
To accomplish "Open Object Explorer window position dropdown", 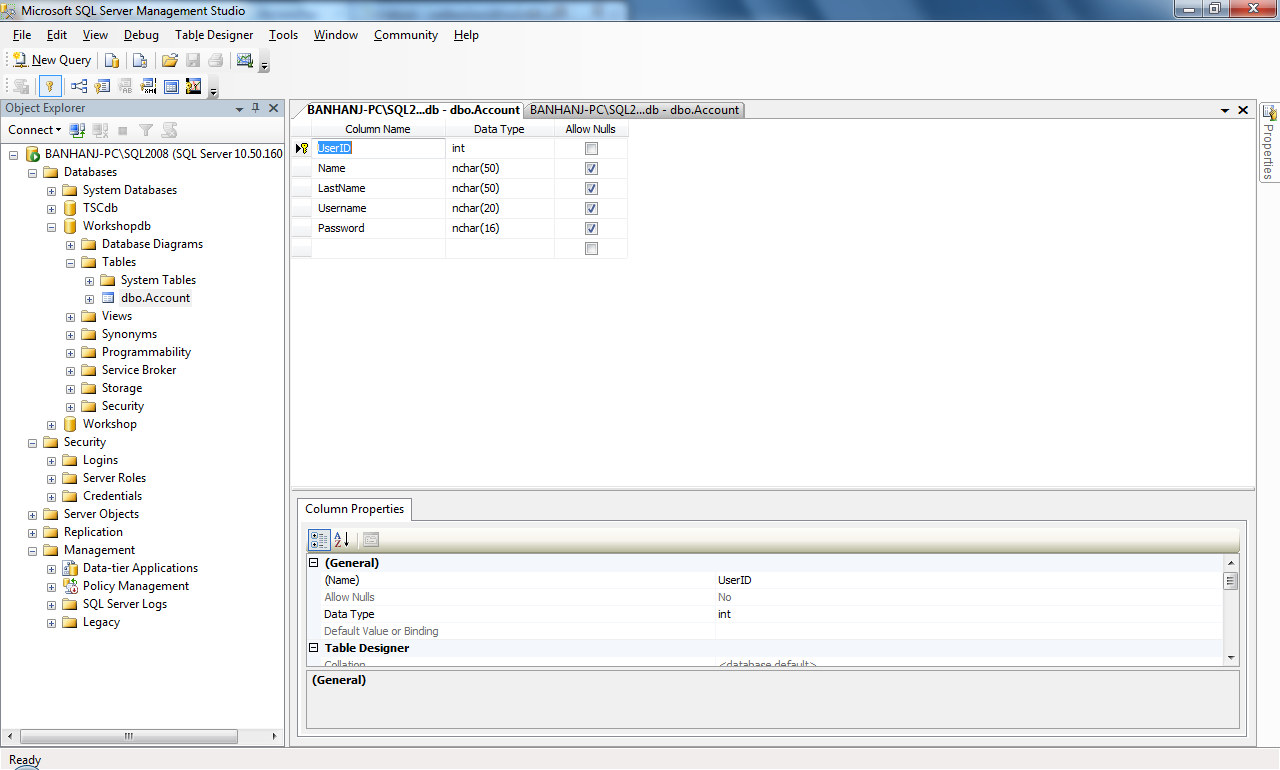I will click(x=239, y=108).
